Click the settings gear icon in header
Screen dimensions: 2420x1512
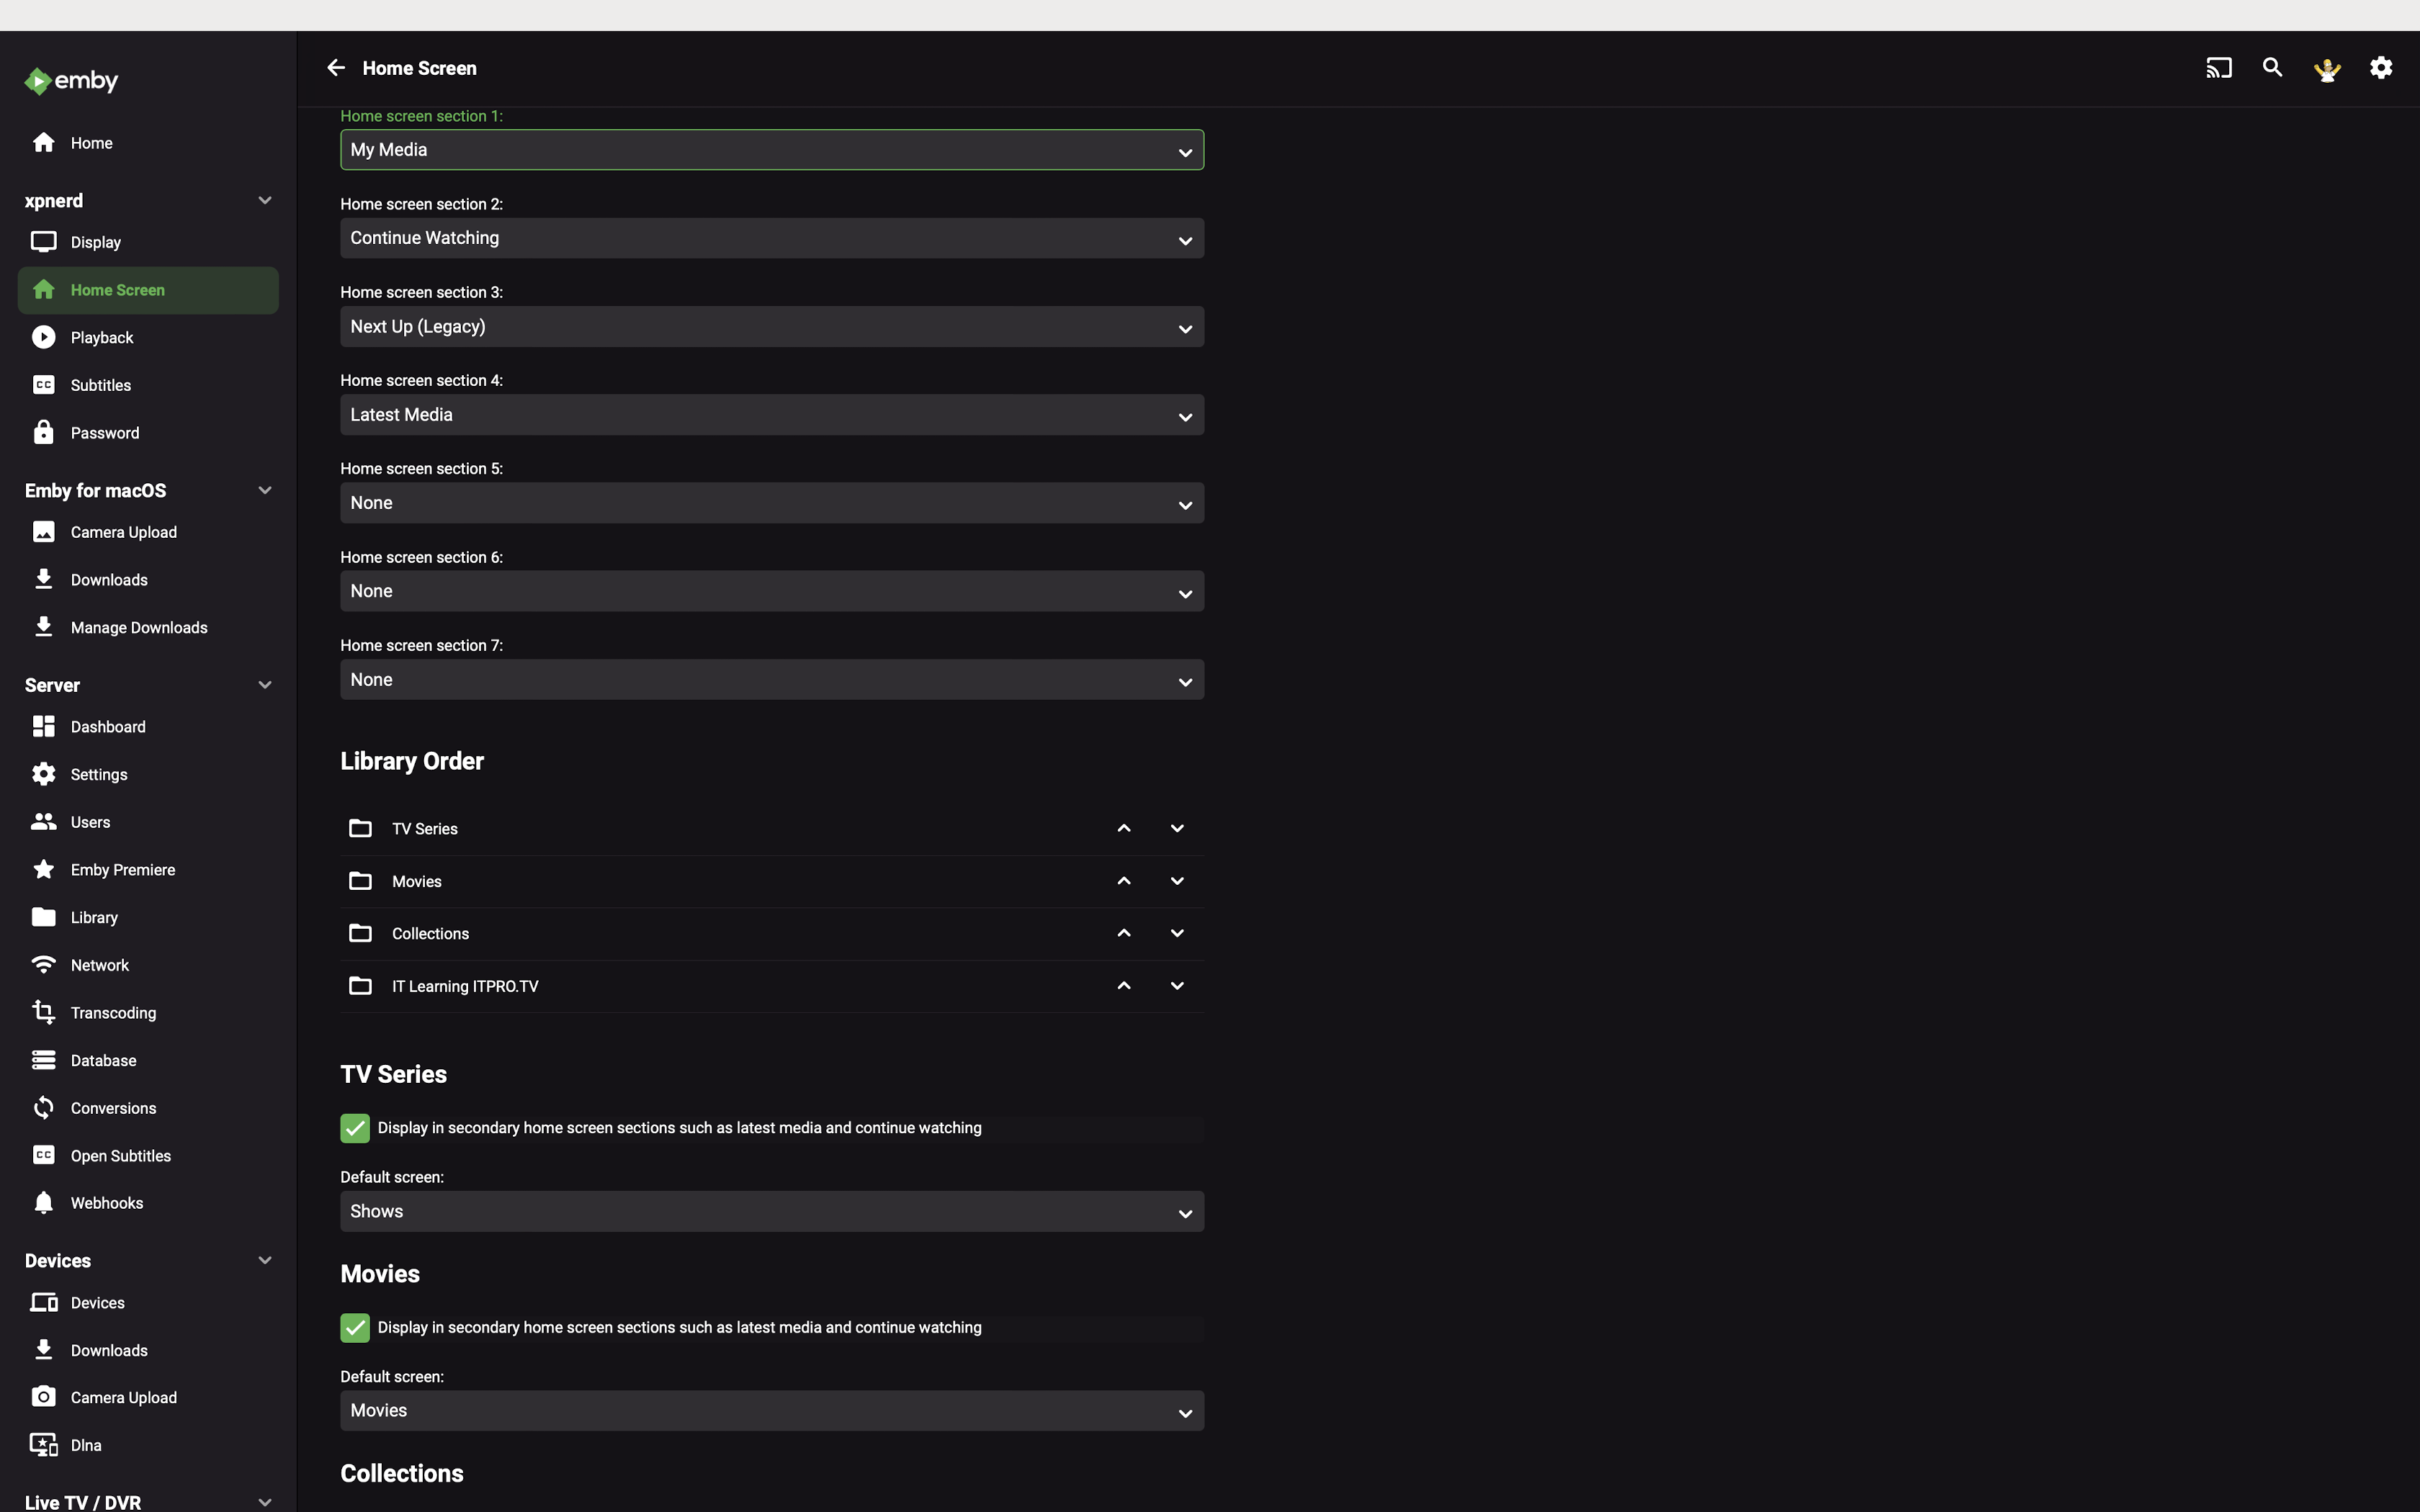tap(2381, 68)
